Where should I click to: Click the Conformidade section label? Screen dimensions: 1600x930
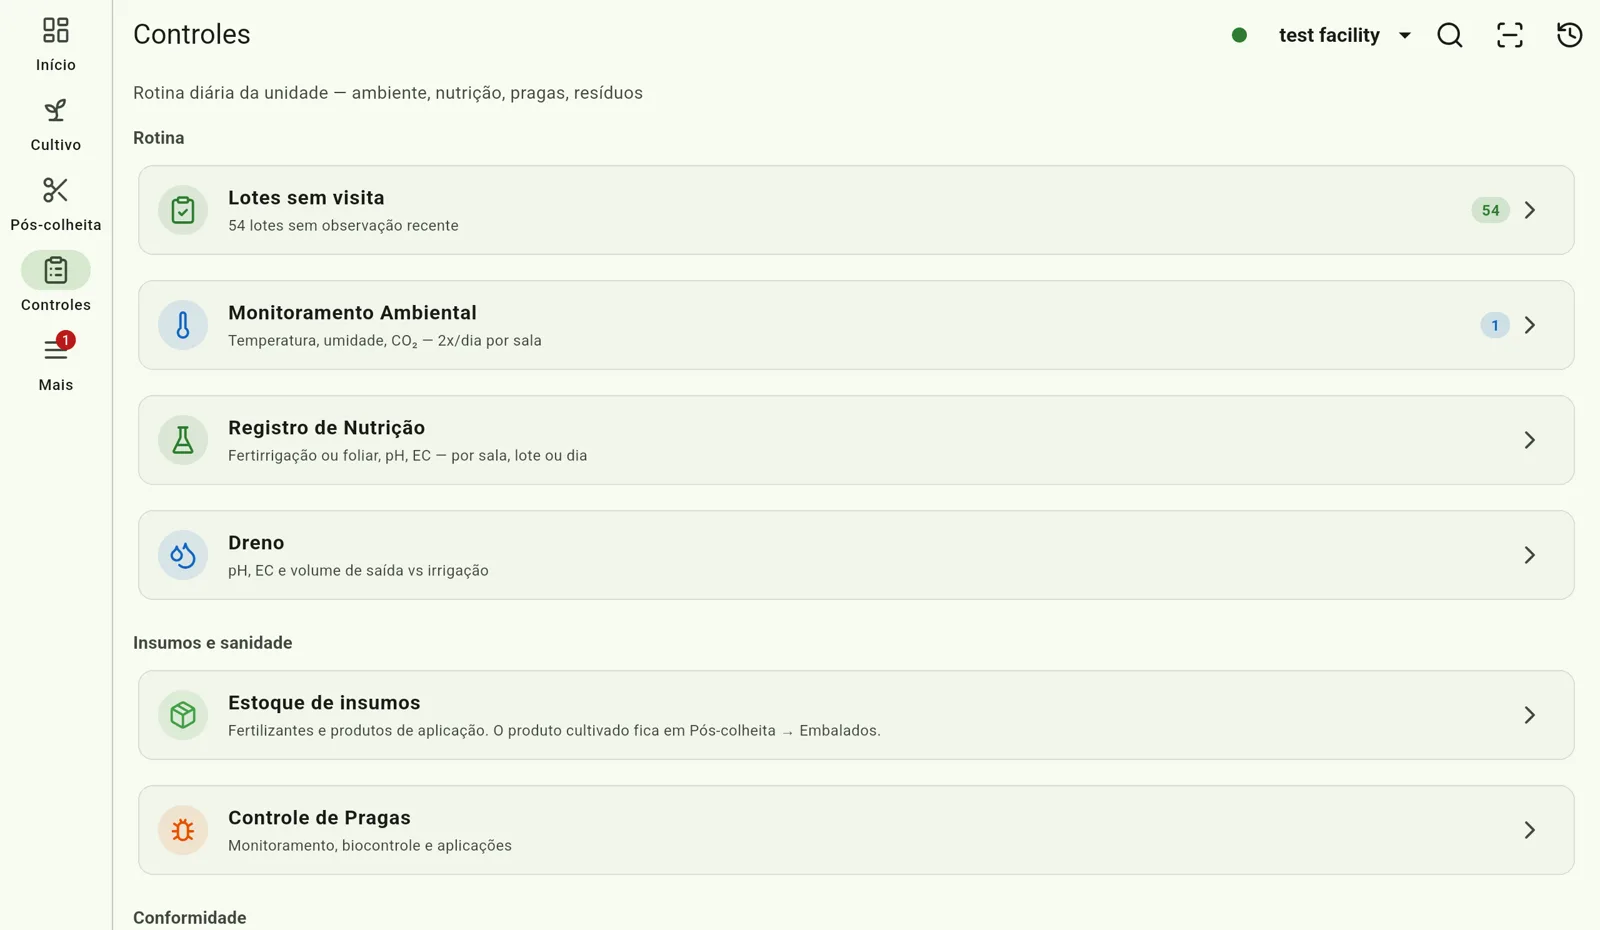click(190, 918)
